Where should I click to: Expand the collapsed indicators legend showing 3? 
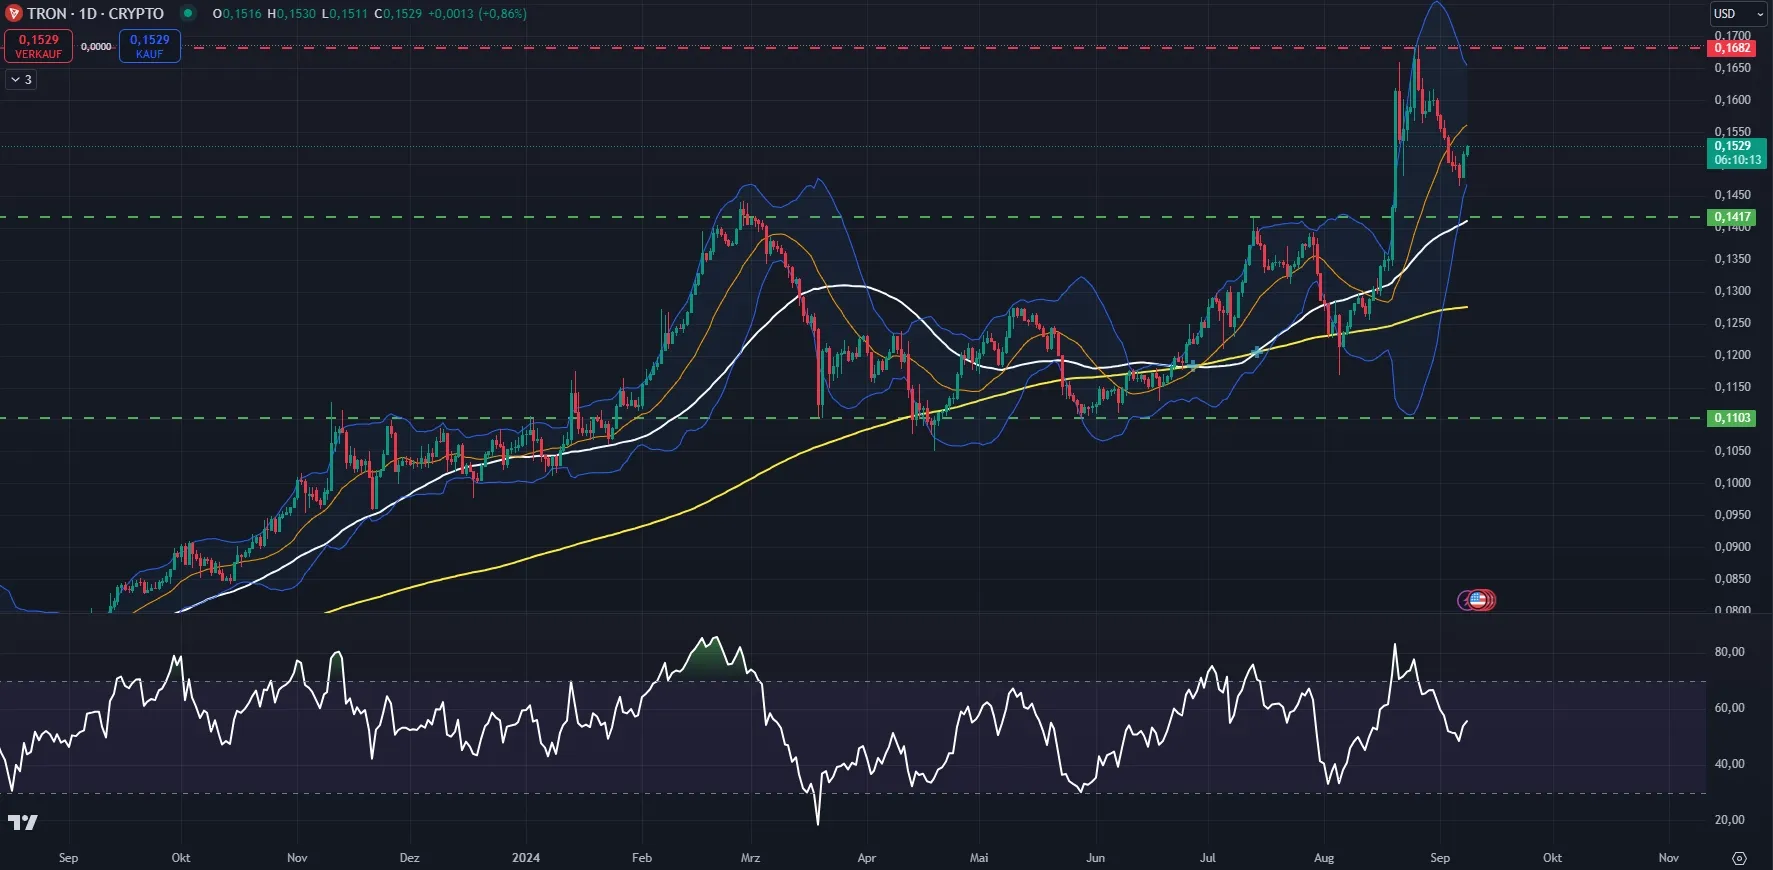[x=21, y=80]
